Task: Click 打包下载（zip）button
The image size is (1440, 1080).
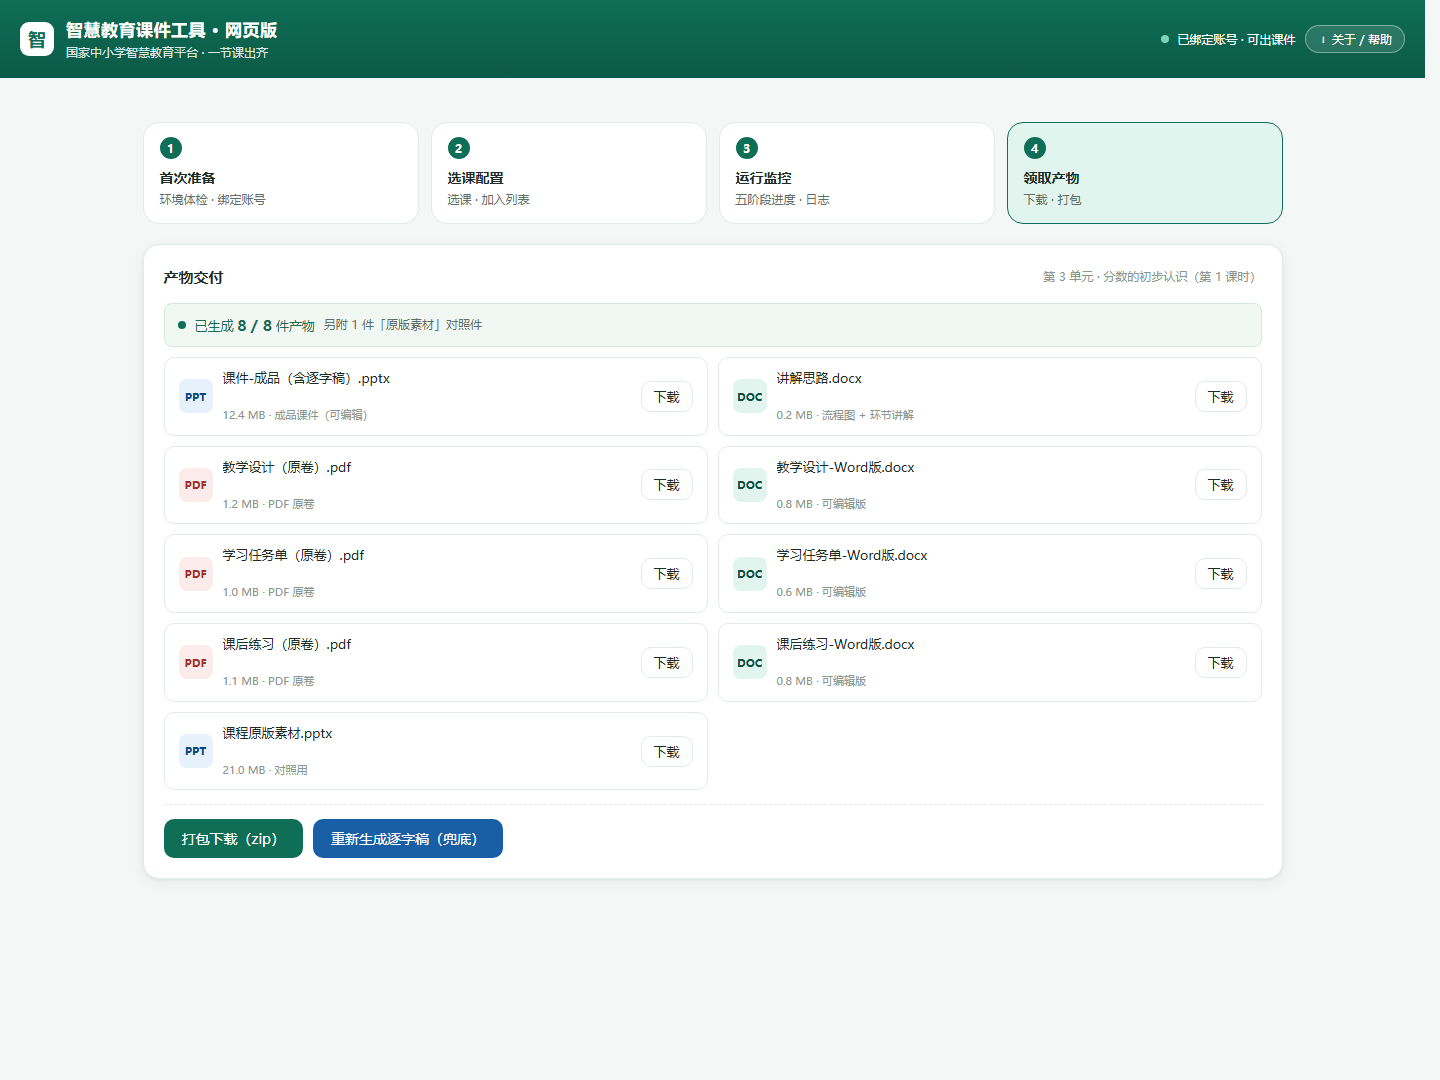Action: coord(233,839)
